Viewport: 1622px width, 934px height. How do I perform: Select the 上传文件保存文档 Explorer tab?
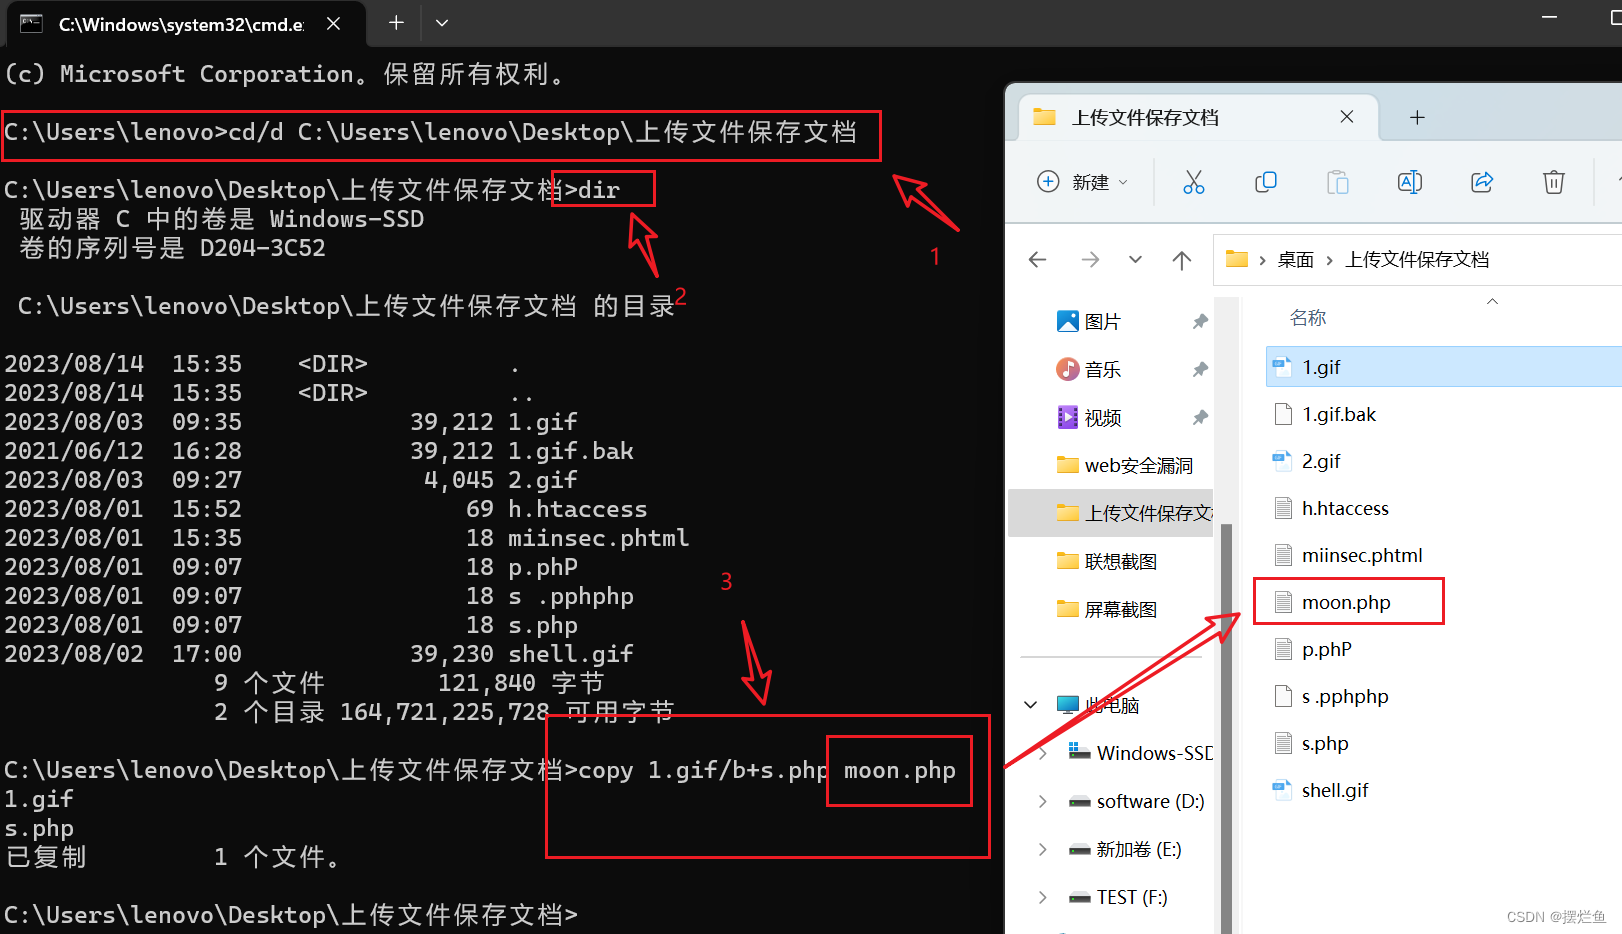coord(1199,117)
